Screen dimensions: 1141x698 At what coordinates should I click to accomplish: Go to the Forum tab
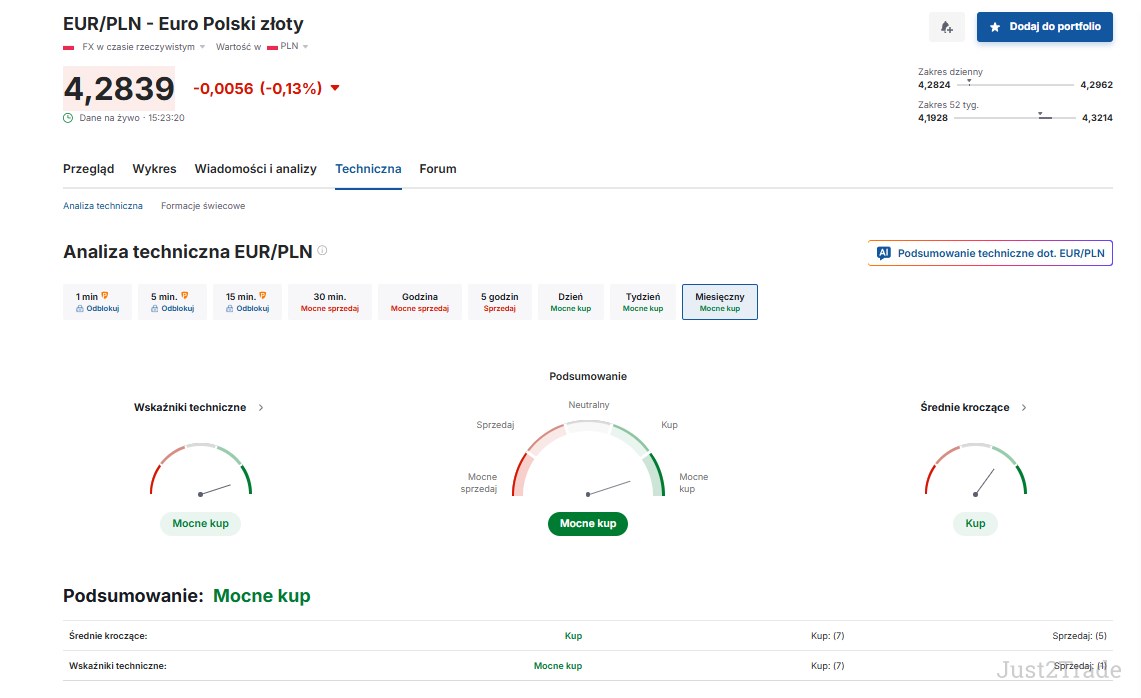[438, 169]
